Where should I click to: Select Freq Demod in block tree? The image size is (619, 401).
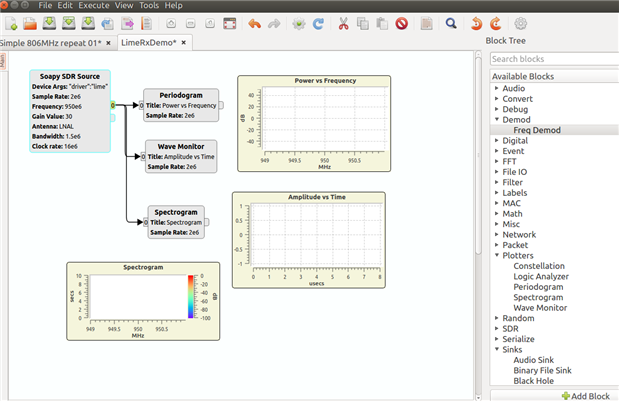537,130
